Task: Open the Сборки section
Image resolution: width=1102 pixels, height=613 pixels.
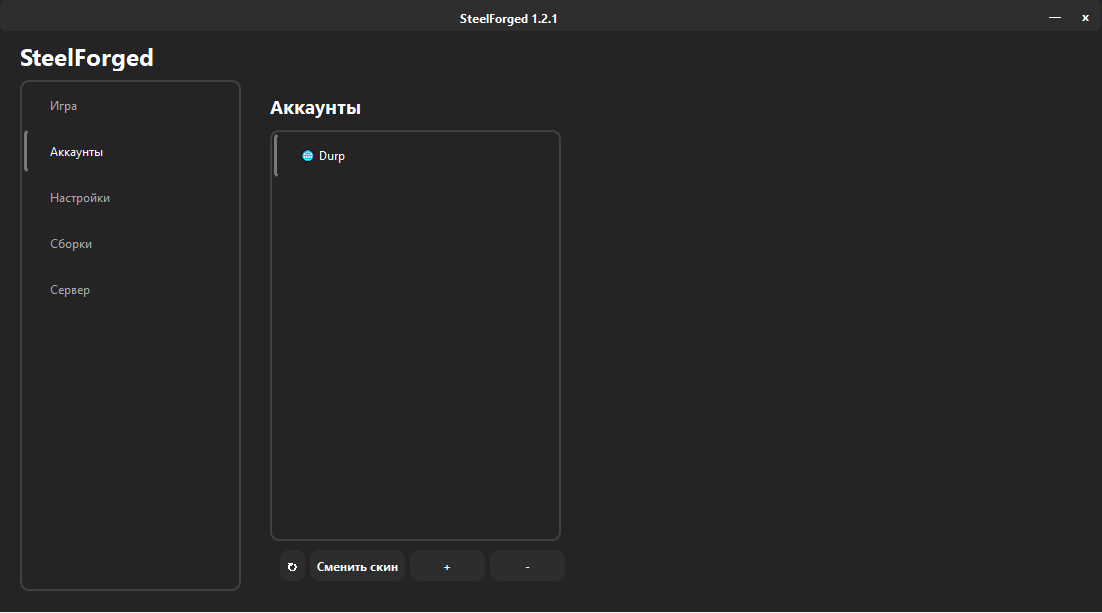Action: [131, 244]
